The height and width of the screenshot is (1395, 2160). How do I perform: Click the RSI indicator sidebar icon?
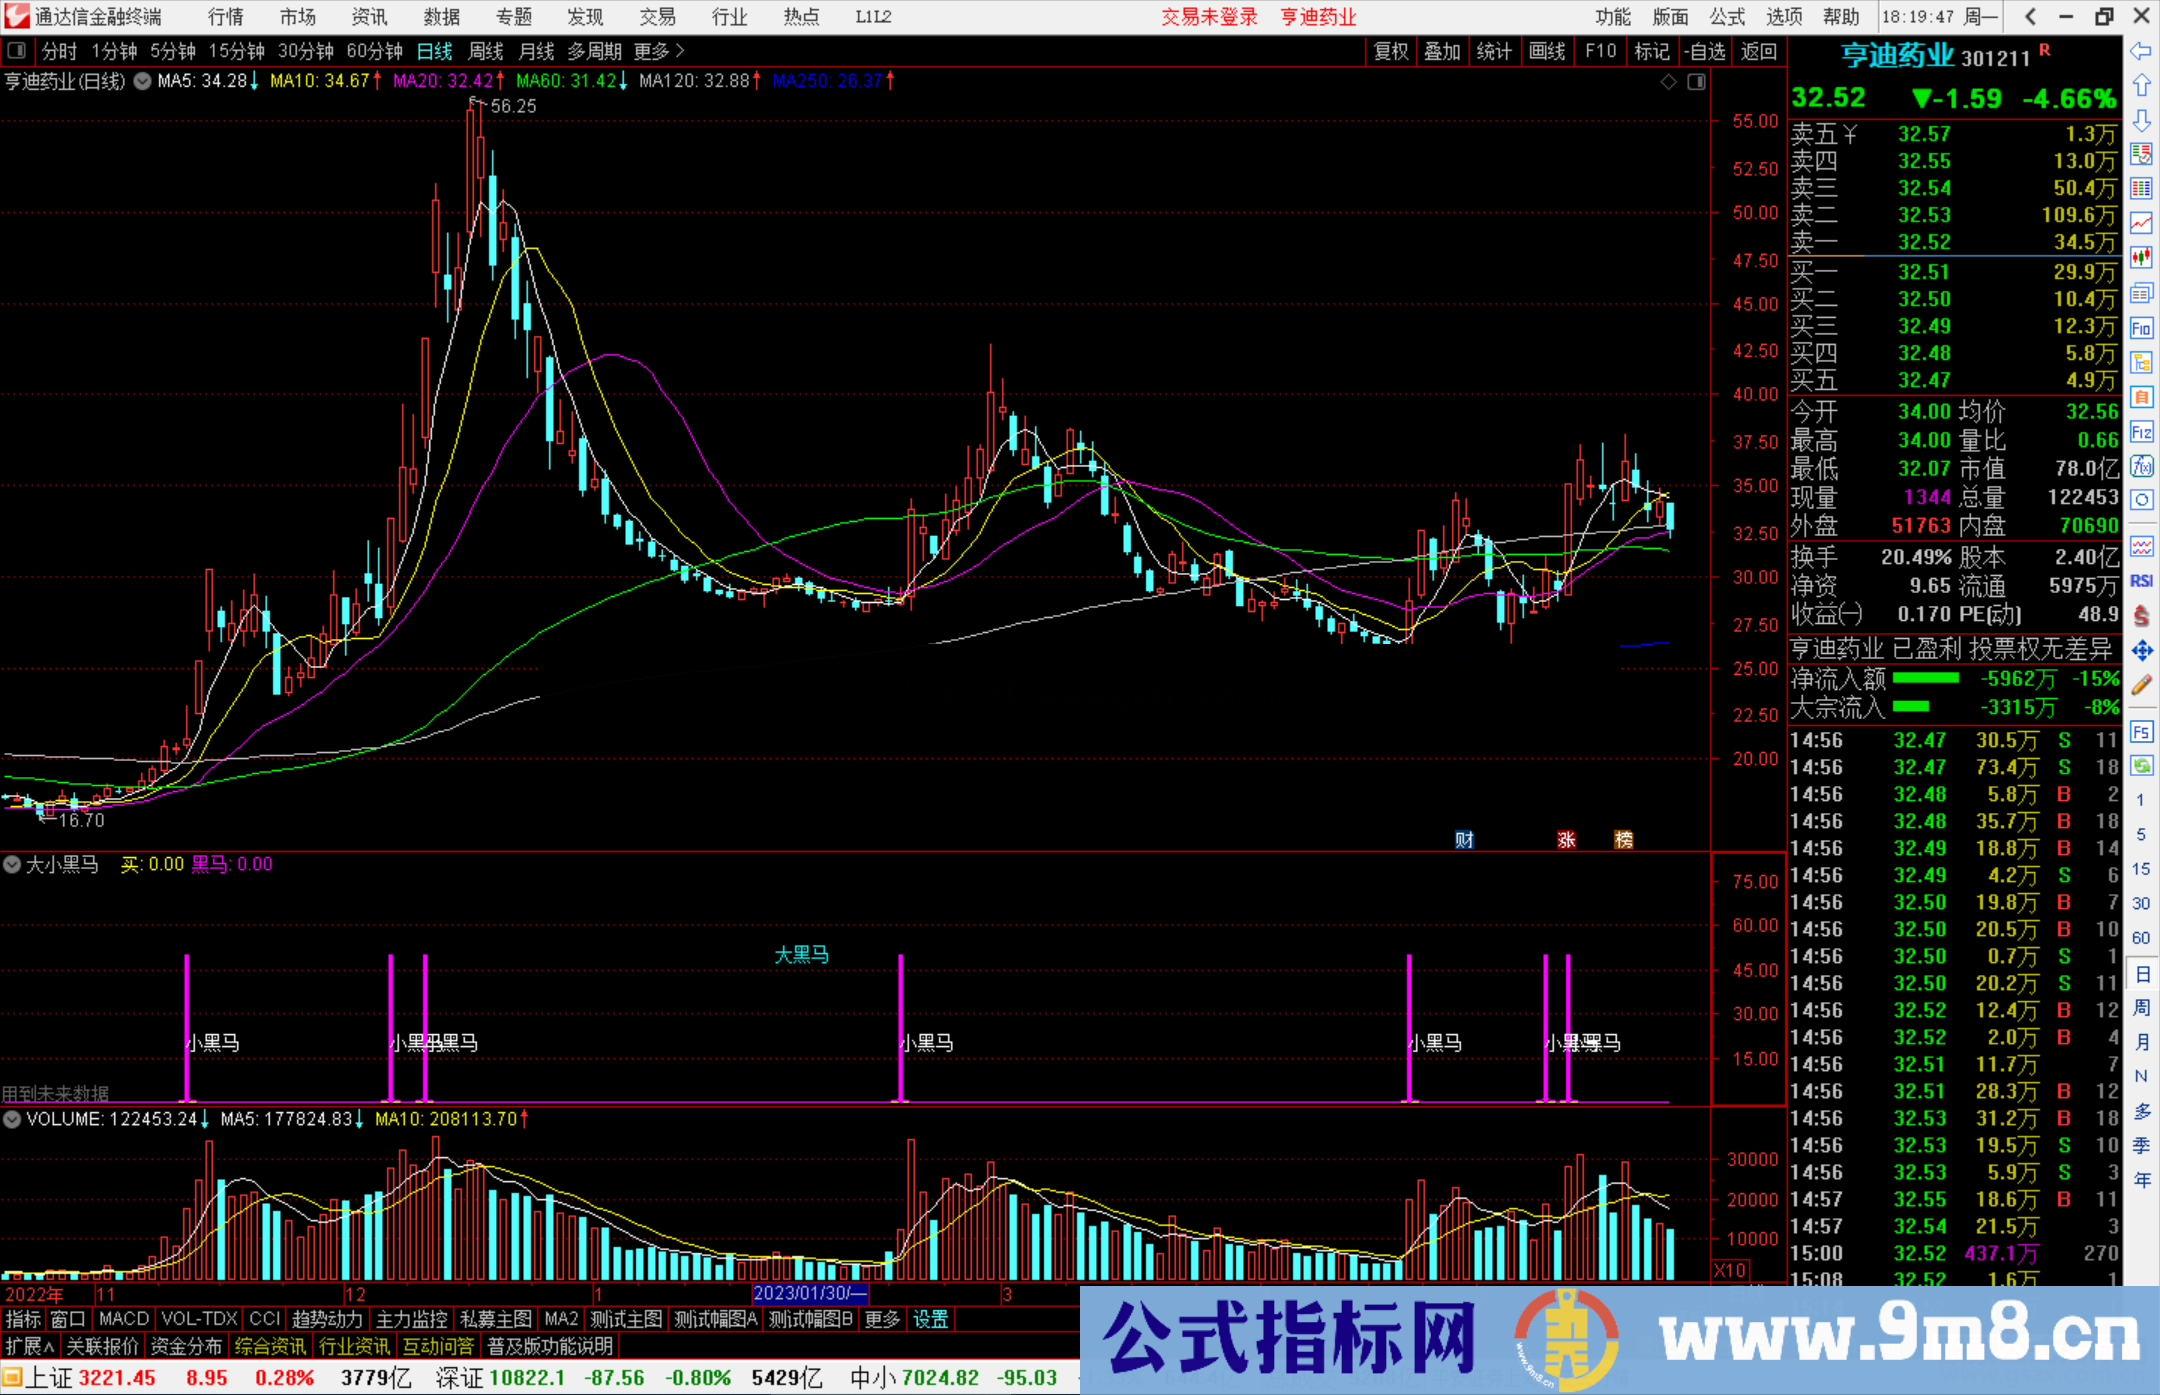pyautogui.click(x=2141, y=581)
